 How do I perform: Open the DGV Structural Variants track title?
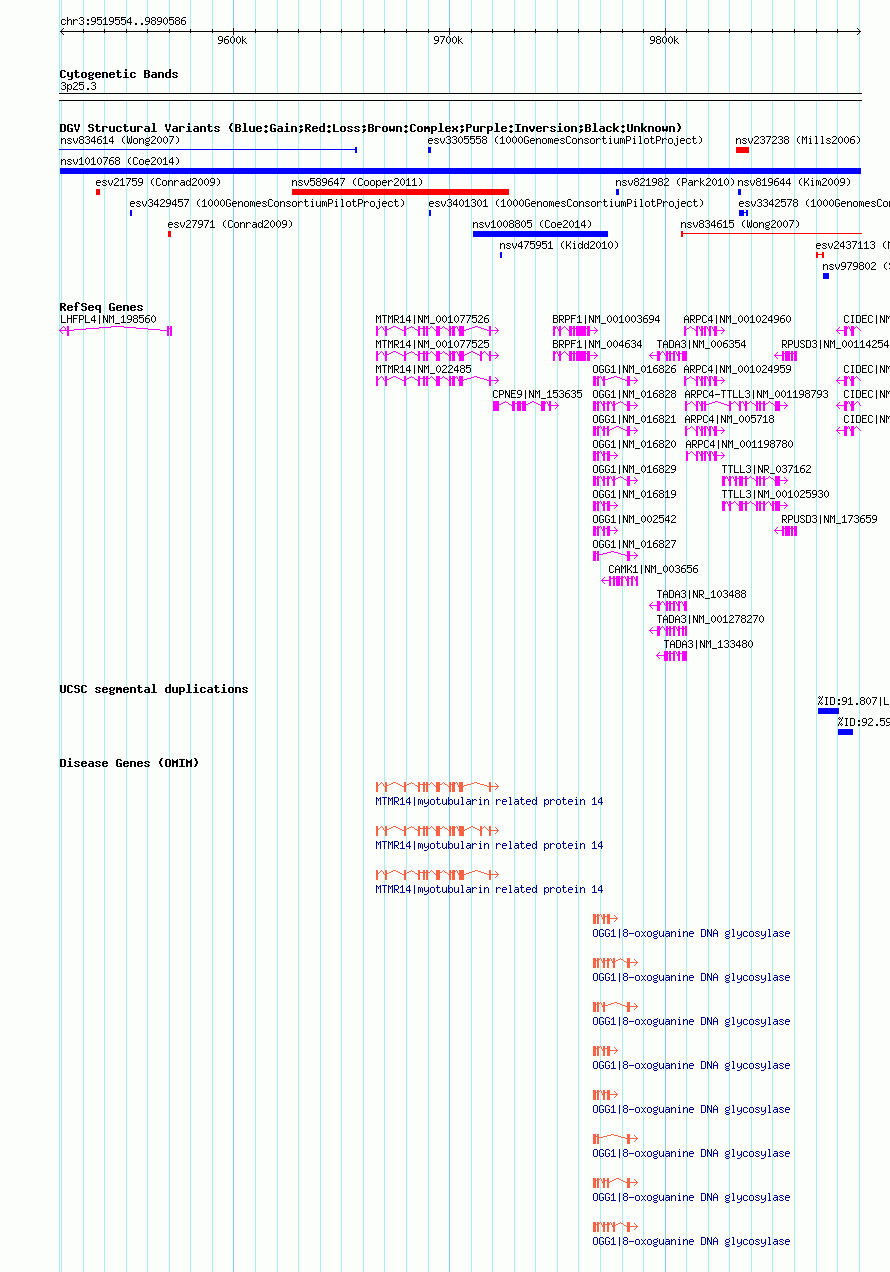370,128
